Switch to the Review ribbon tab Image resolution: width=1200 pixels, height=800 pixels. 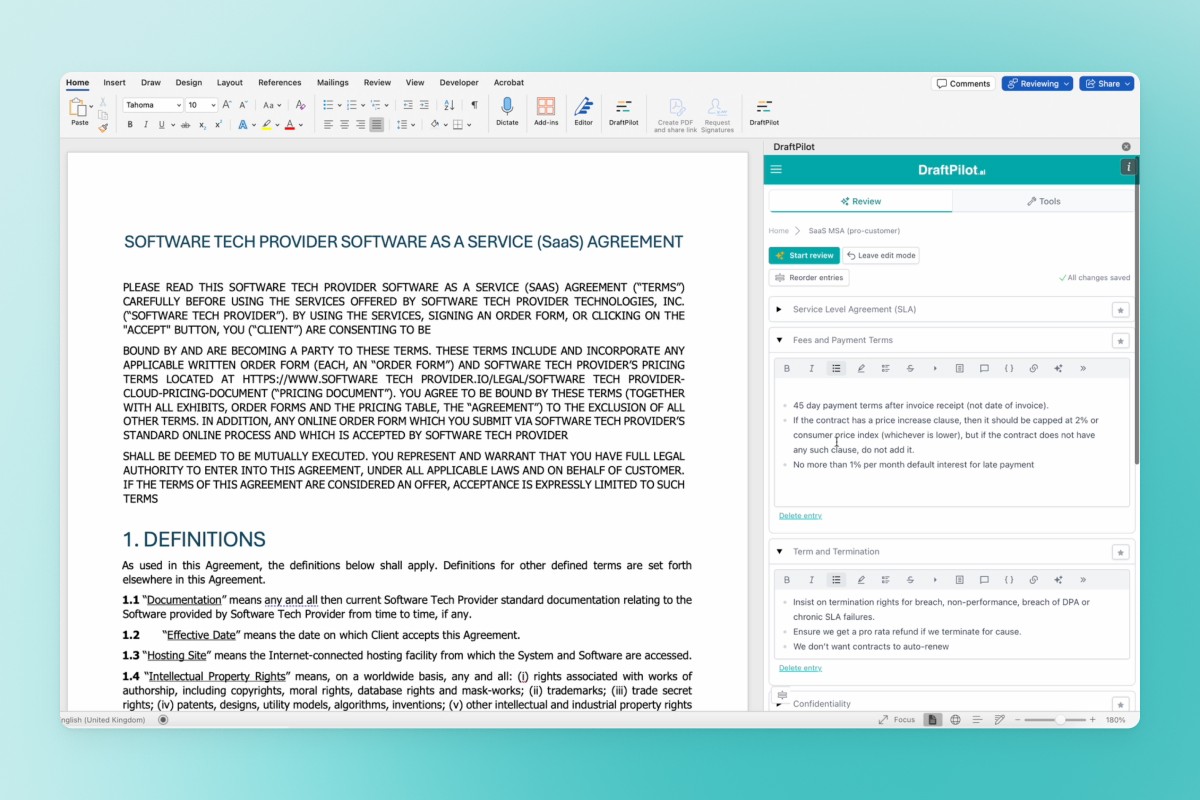click(377, 83)
